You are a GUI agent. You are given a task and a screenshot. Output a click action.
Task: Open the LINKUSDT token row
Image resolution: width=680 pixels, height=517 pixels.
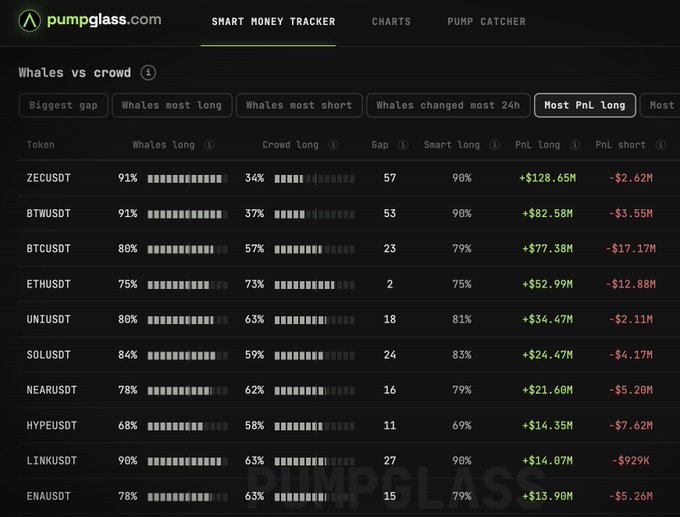click(349, 461)
